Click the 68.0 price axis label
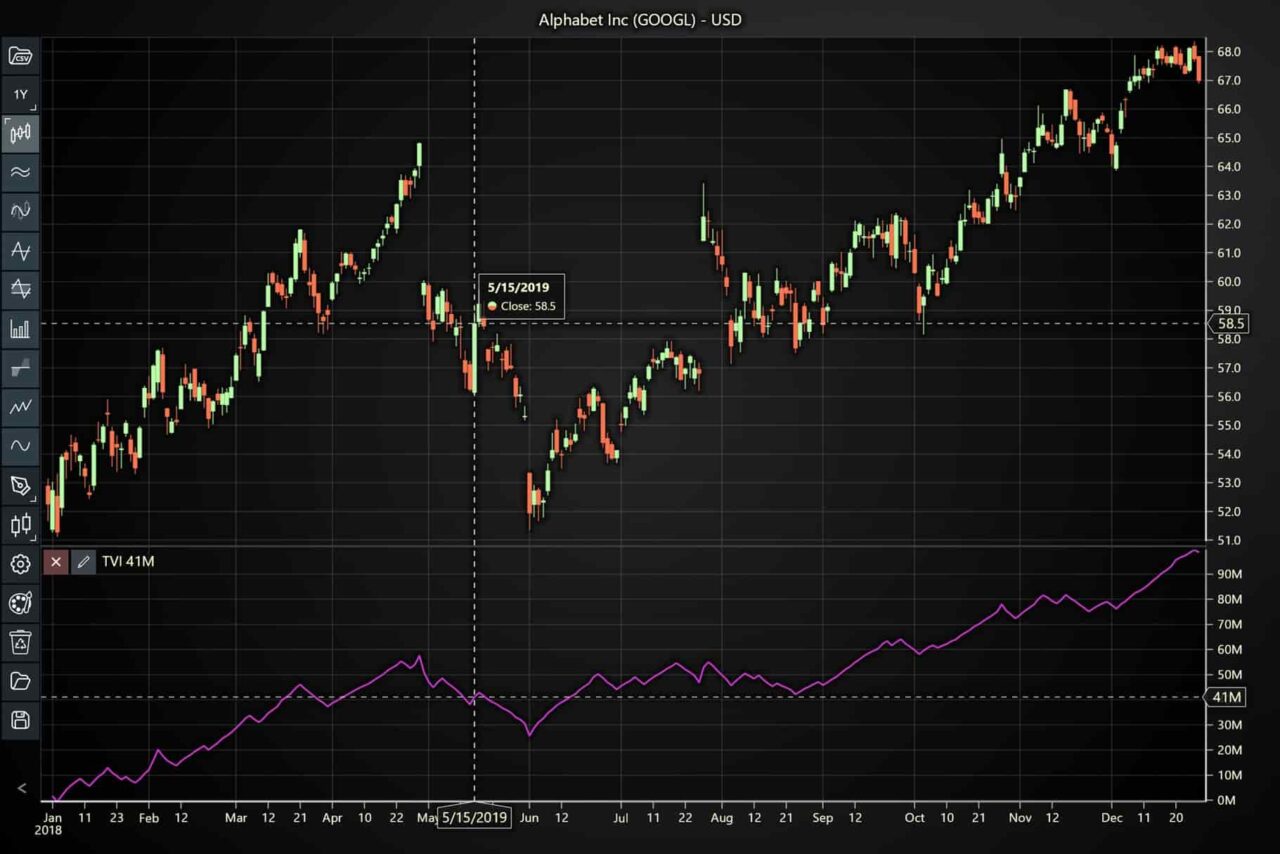 click(1229, 51)
